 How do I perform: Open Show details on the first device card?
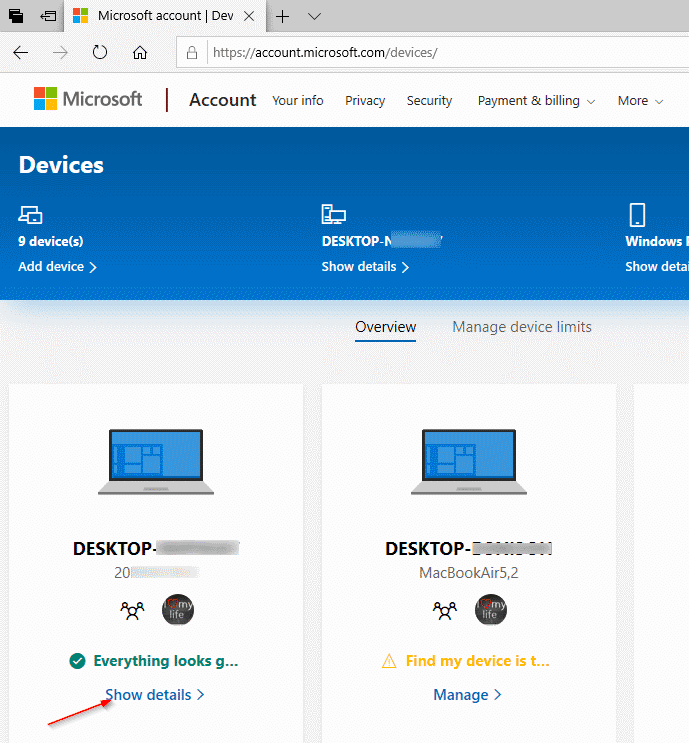click(154, 695)
